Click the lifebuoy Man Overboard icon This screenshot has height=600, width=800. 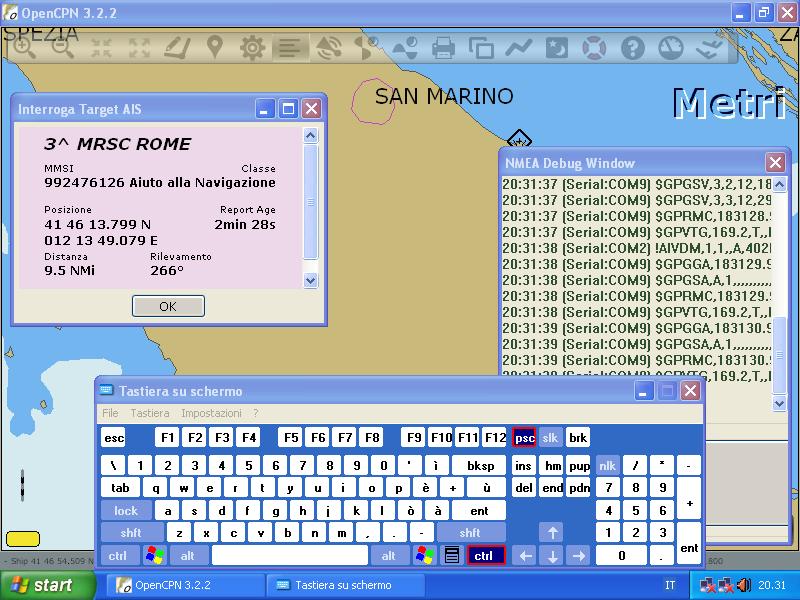coord(594,48)
